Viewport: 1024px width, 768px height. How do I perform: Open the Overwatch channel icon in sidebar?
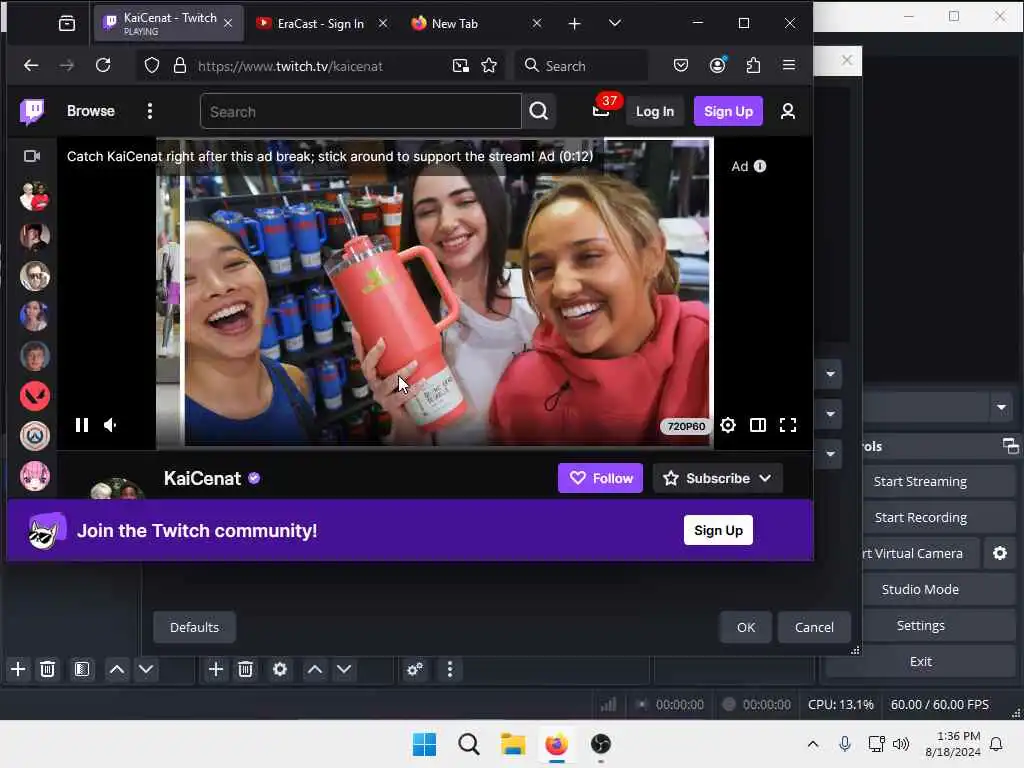(x=35, y=436)
